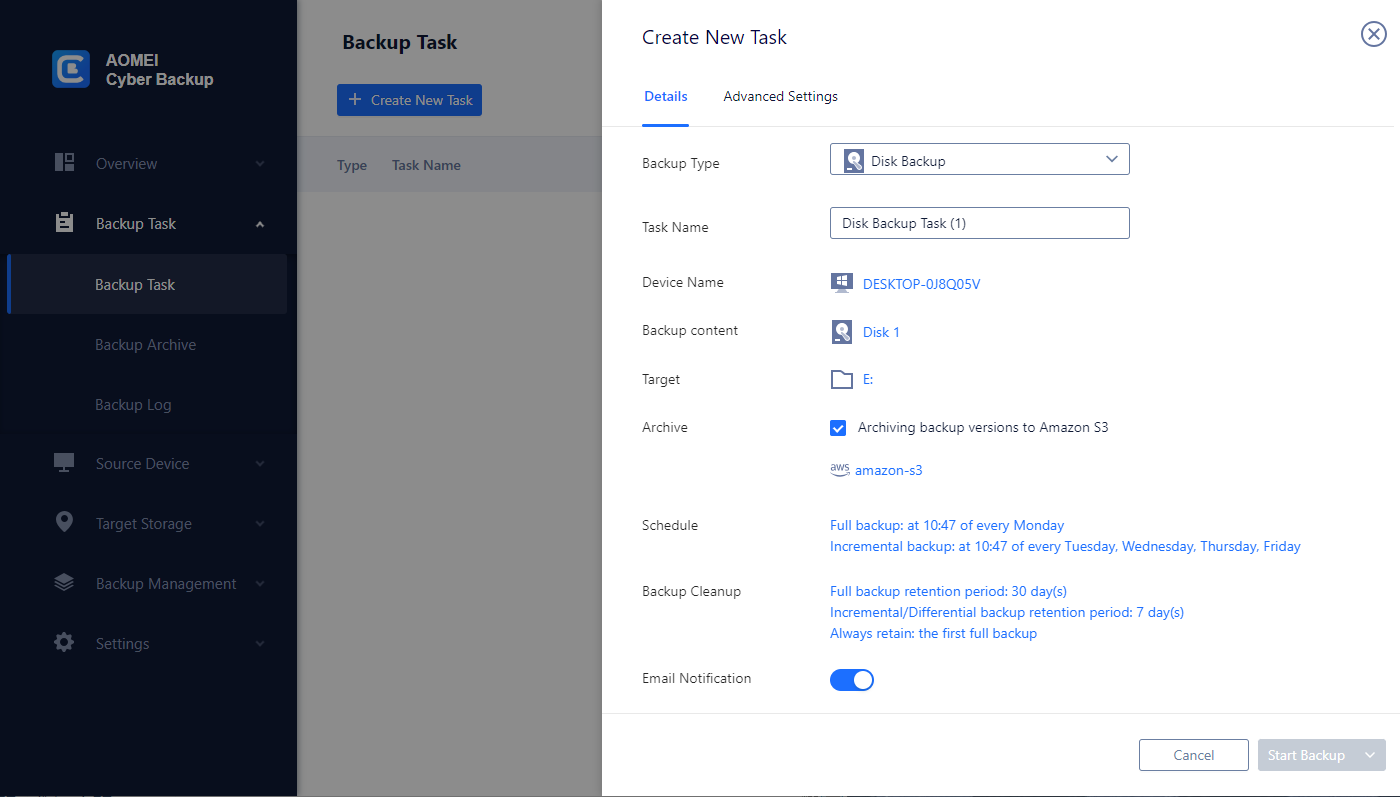Click the Task Name input field
Image resolution: width=1400 pixels, height=797 pixels.
click(979, 223)
